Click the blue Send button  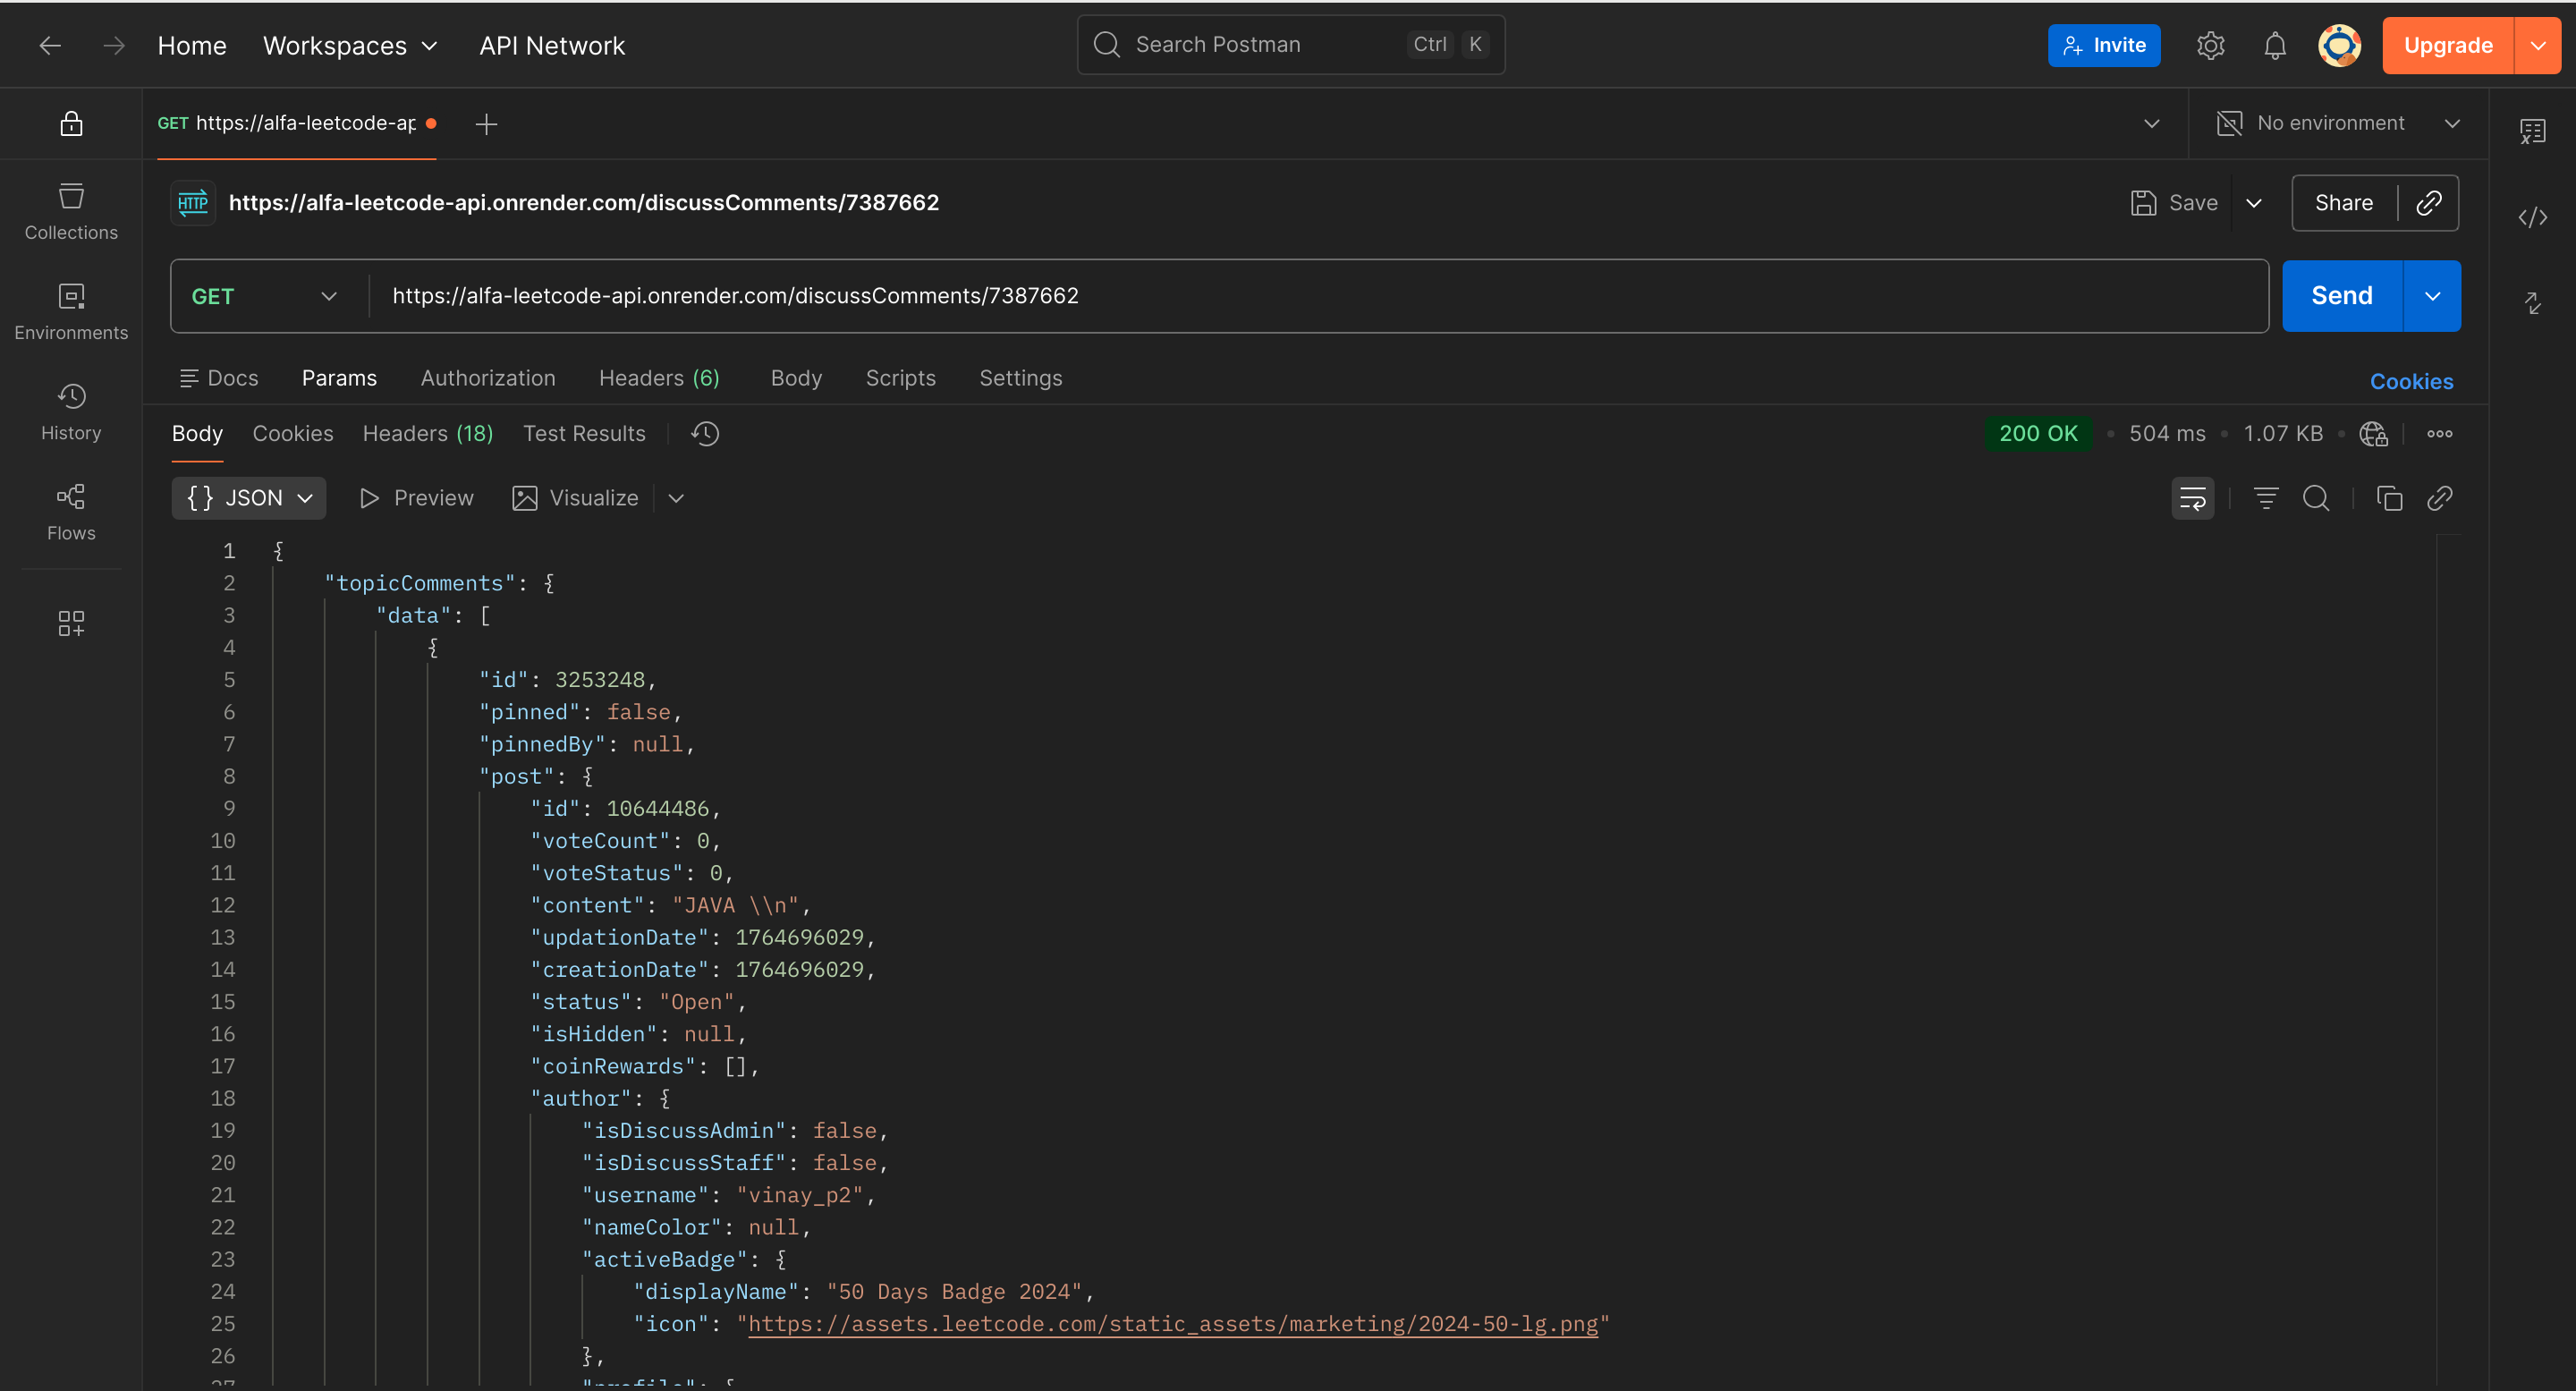[x=2341, y=296]
